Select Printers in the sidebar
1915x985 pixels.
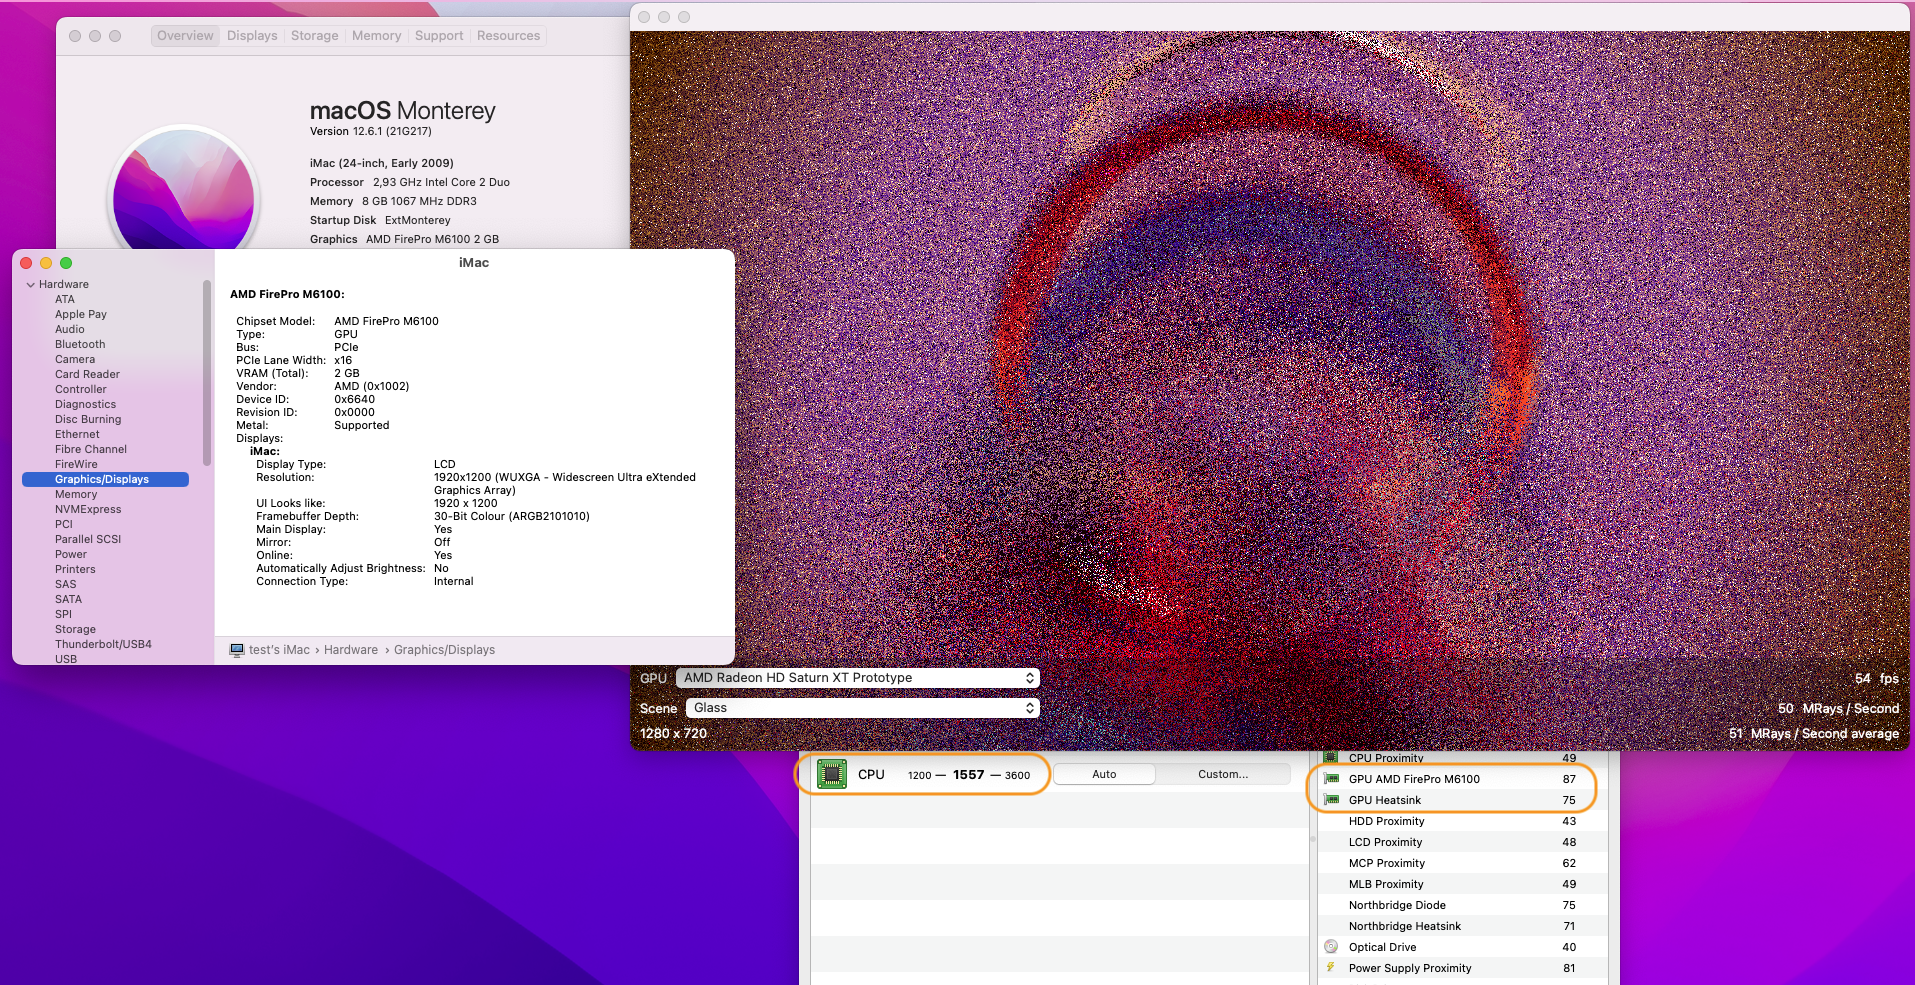click(75, 570)
